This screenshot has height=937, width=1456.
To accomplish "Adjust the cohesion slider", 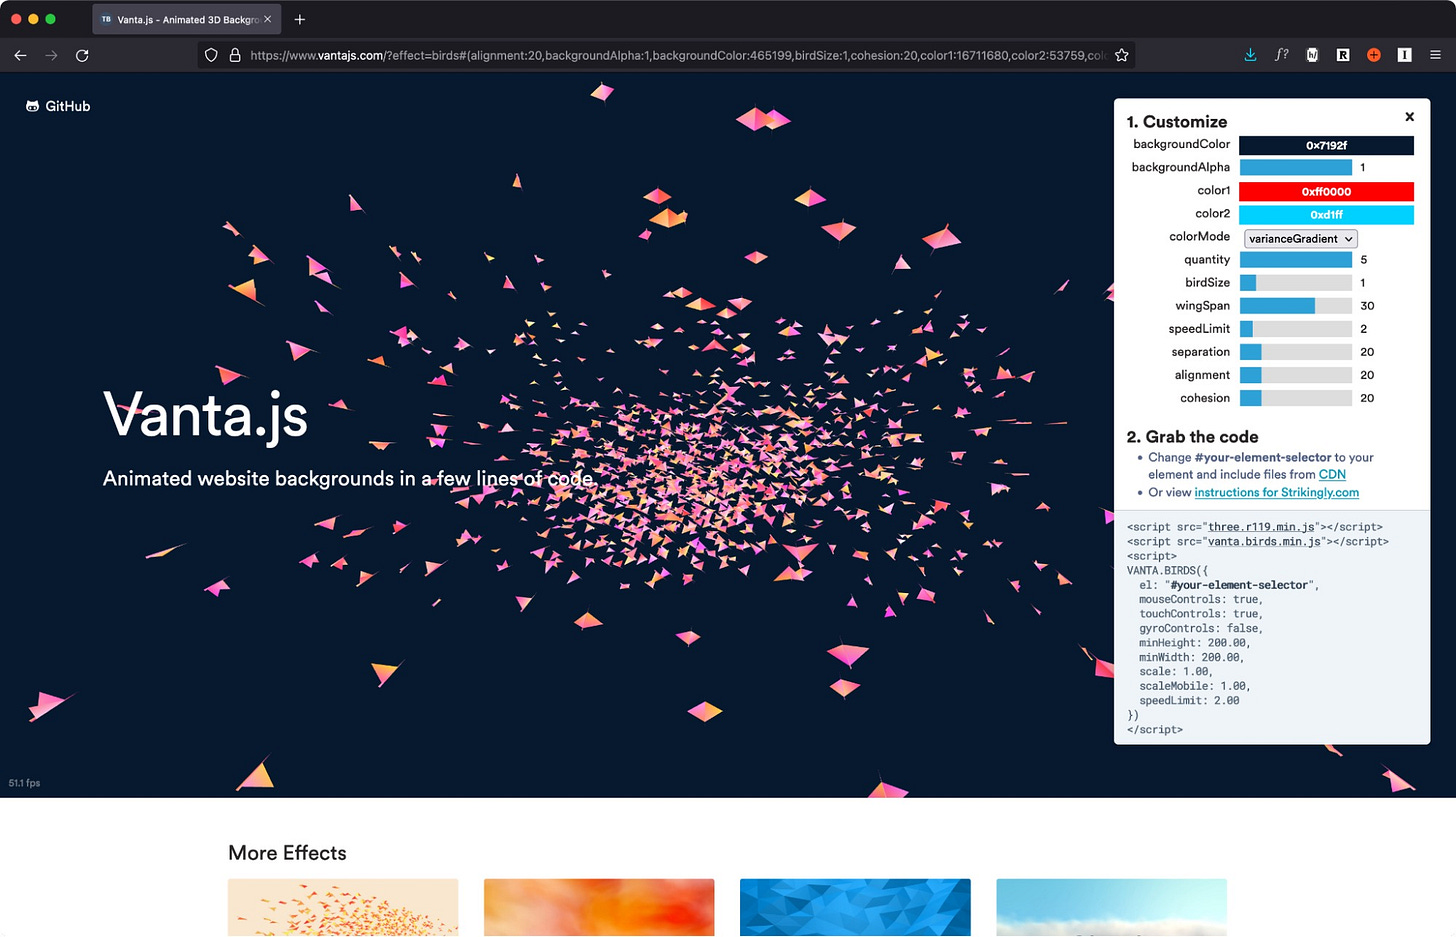I will click(1296, 398).
